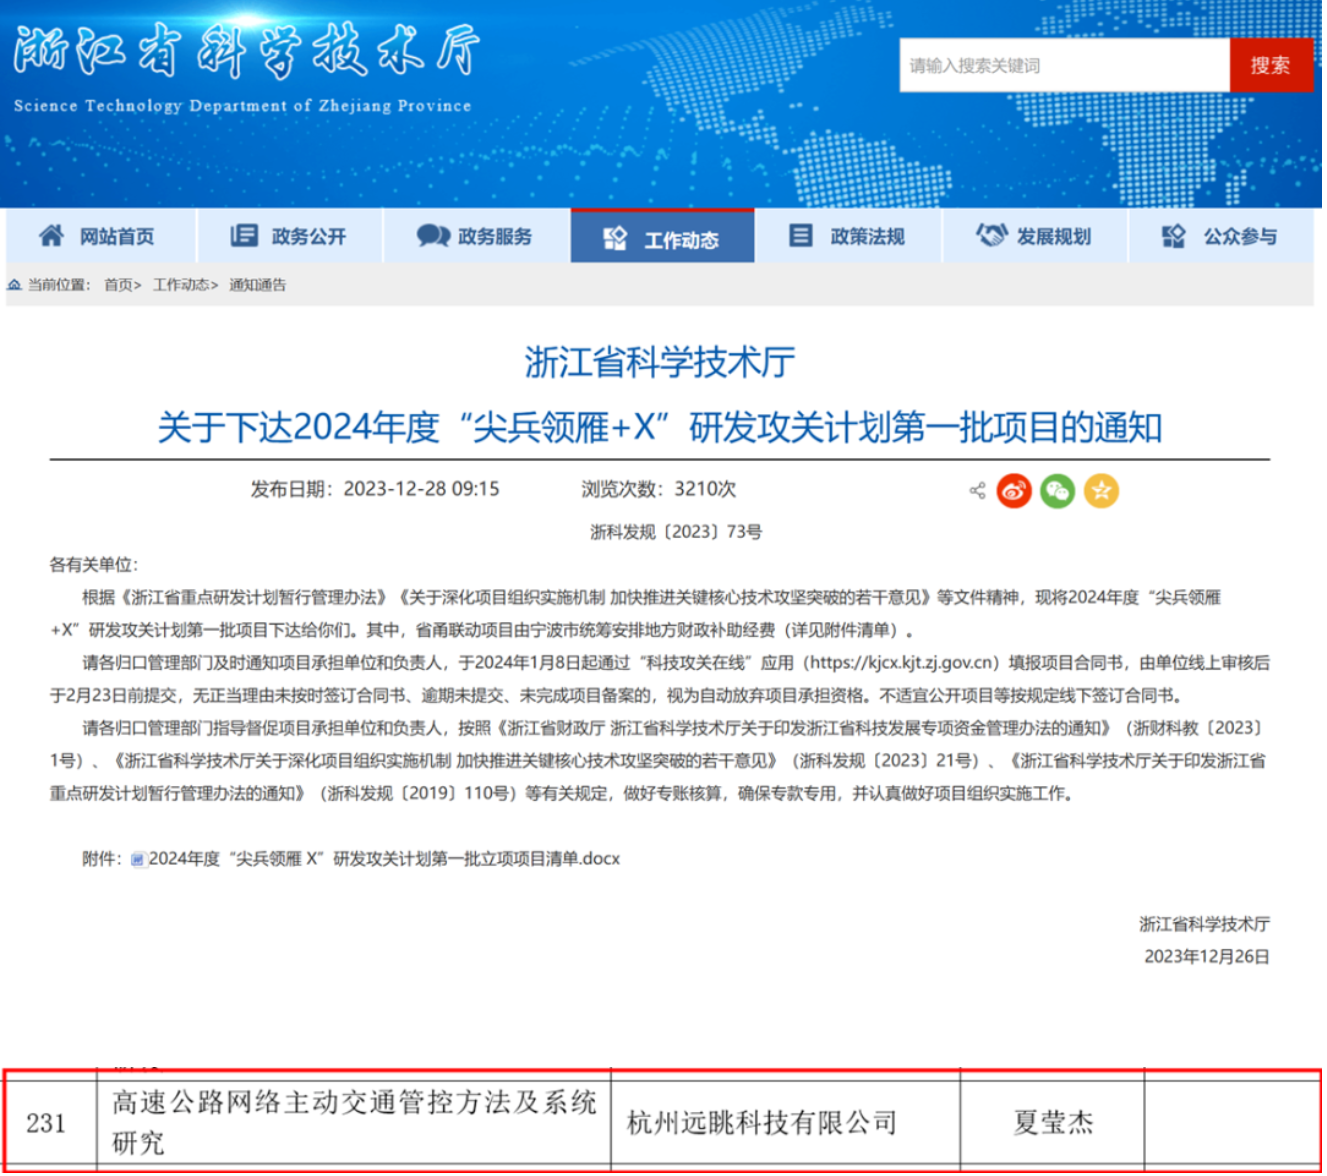
Task: Click the Weibo share icon
Action: click(x=1014, y=491)
